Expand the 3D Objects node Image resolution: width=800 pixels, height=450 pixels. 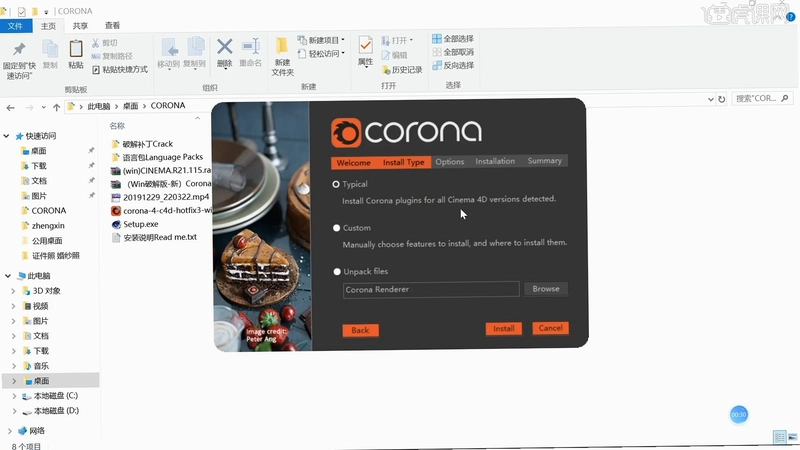13,291
